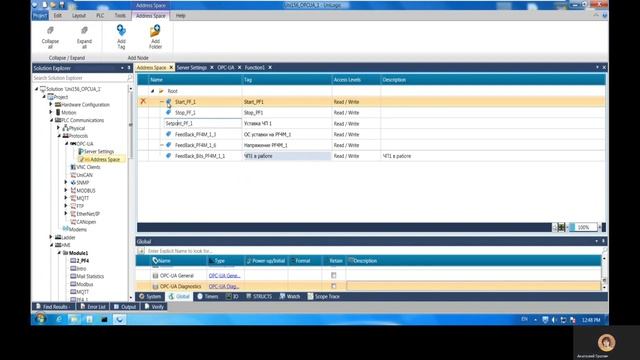Switch to the STRUCTS bottom tab

(x=259, y=296)
